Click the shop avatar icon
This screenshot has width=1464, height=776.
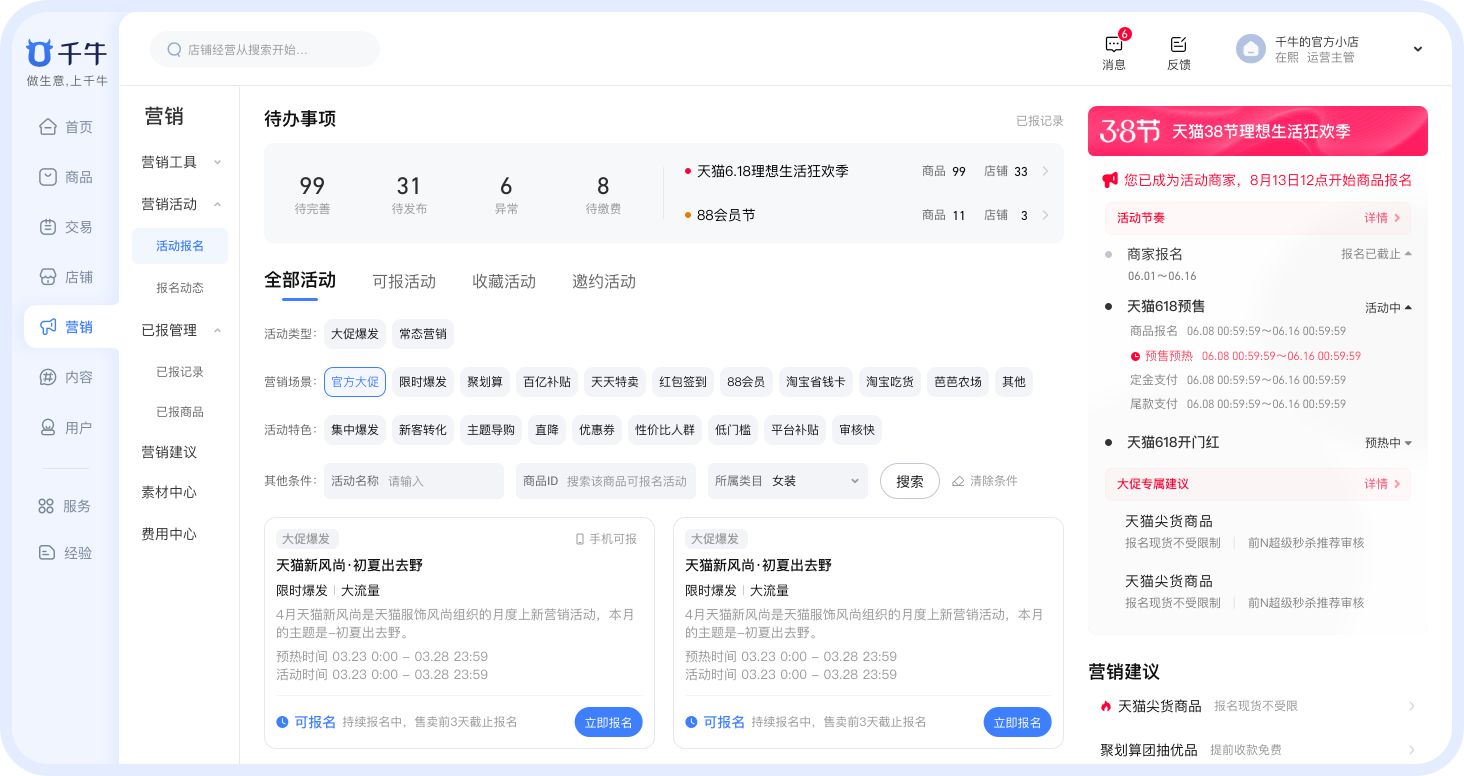point(1251,49)
